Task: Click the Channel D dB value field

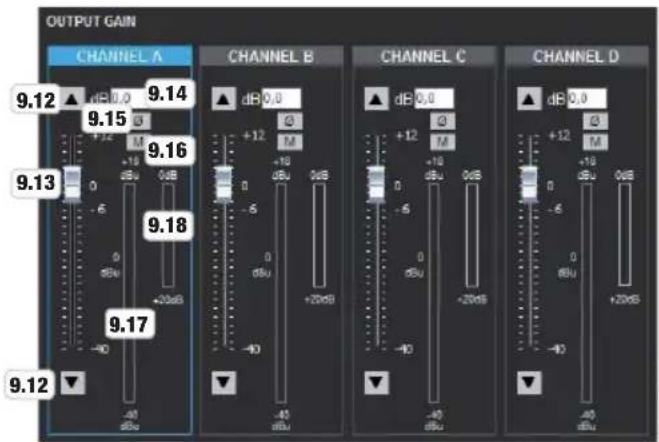Action: coord(587,98)
